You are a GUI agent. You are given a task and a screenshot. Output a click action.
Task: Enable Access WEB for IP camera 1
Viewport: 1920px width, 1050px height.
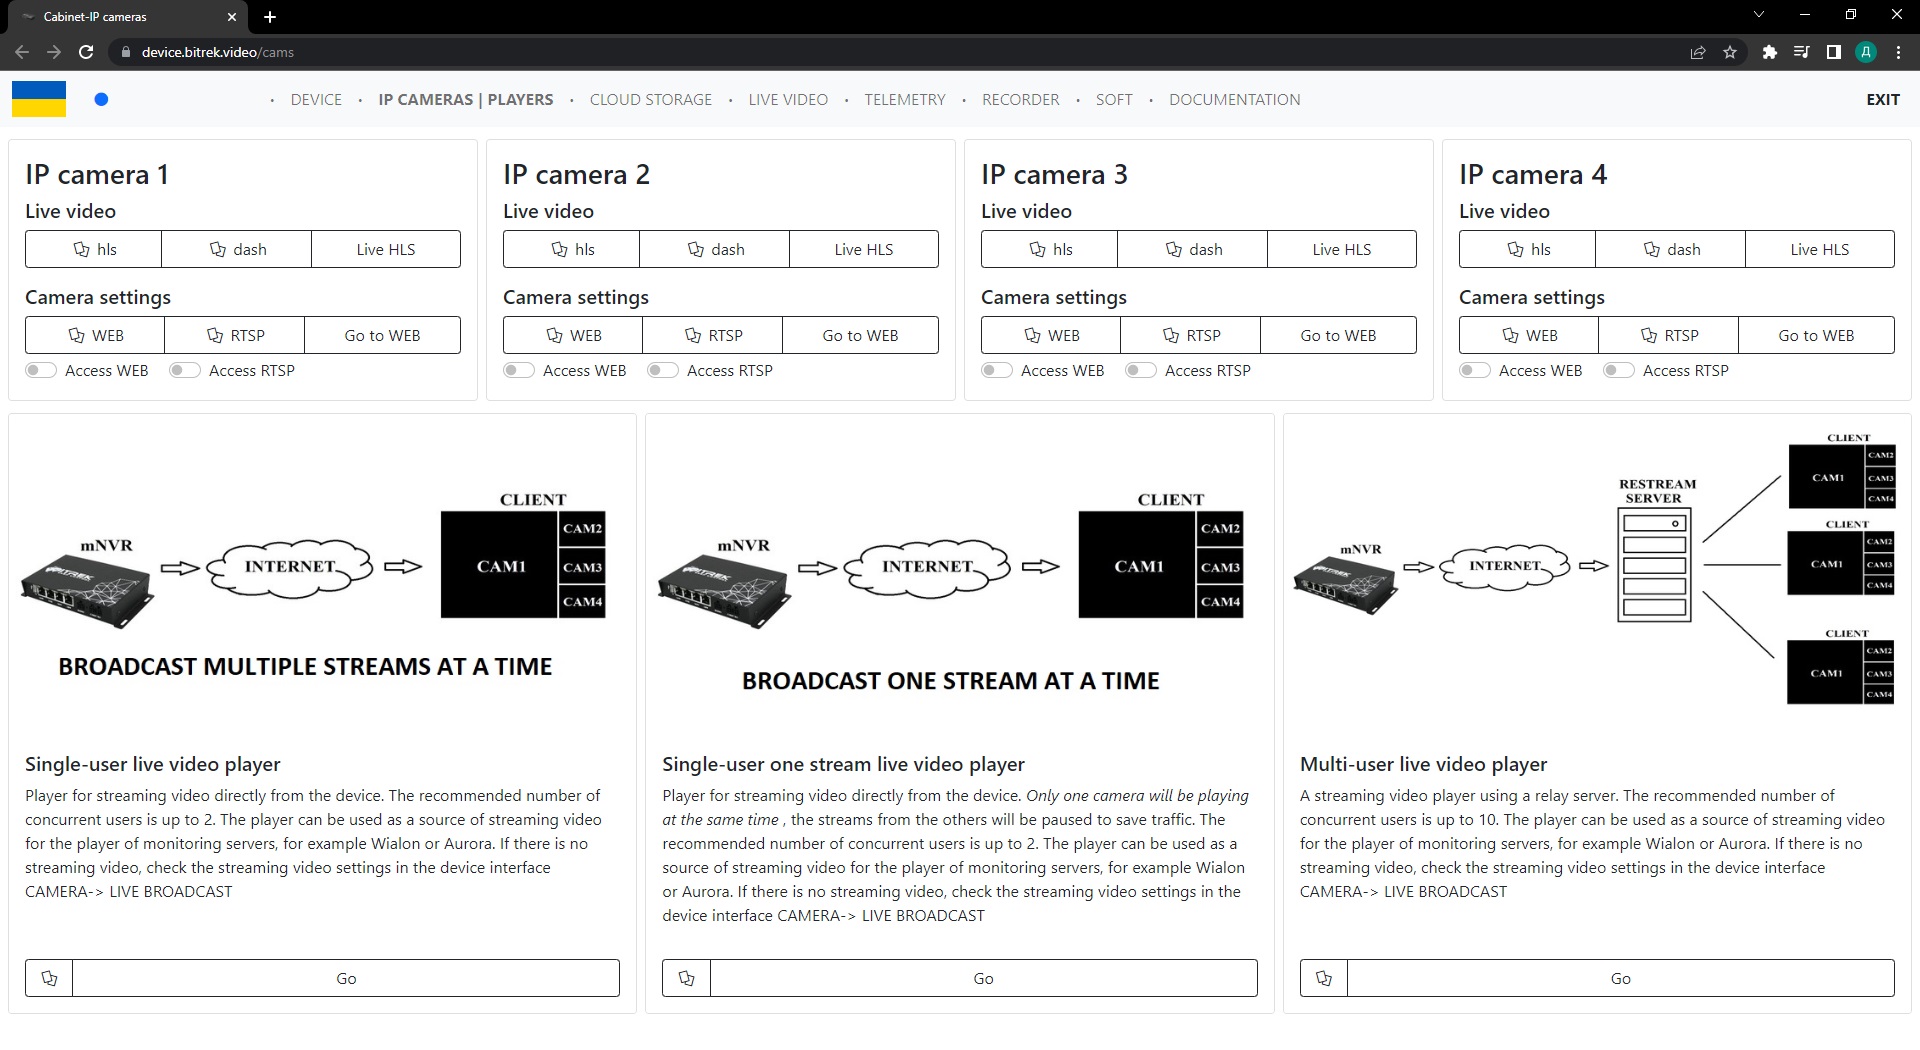[41, 370]
